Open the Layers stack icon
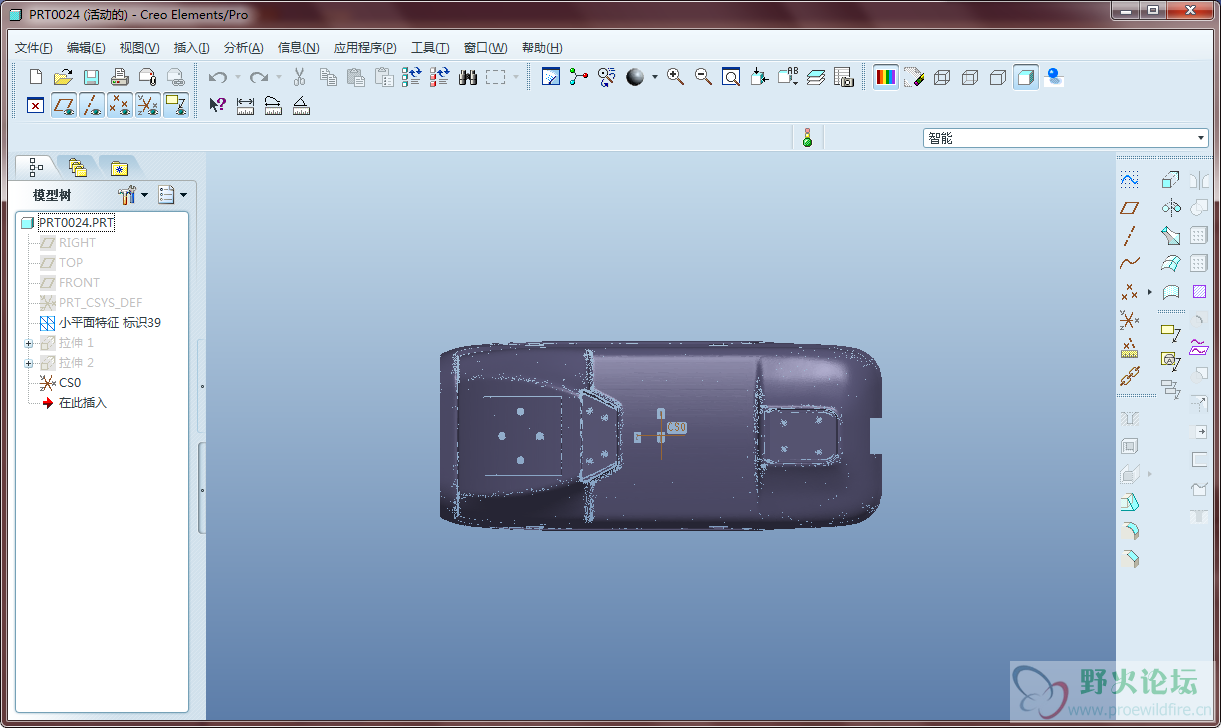Image resolution: width=1221 pixels, height=728 pixels. tap(815, 77)
